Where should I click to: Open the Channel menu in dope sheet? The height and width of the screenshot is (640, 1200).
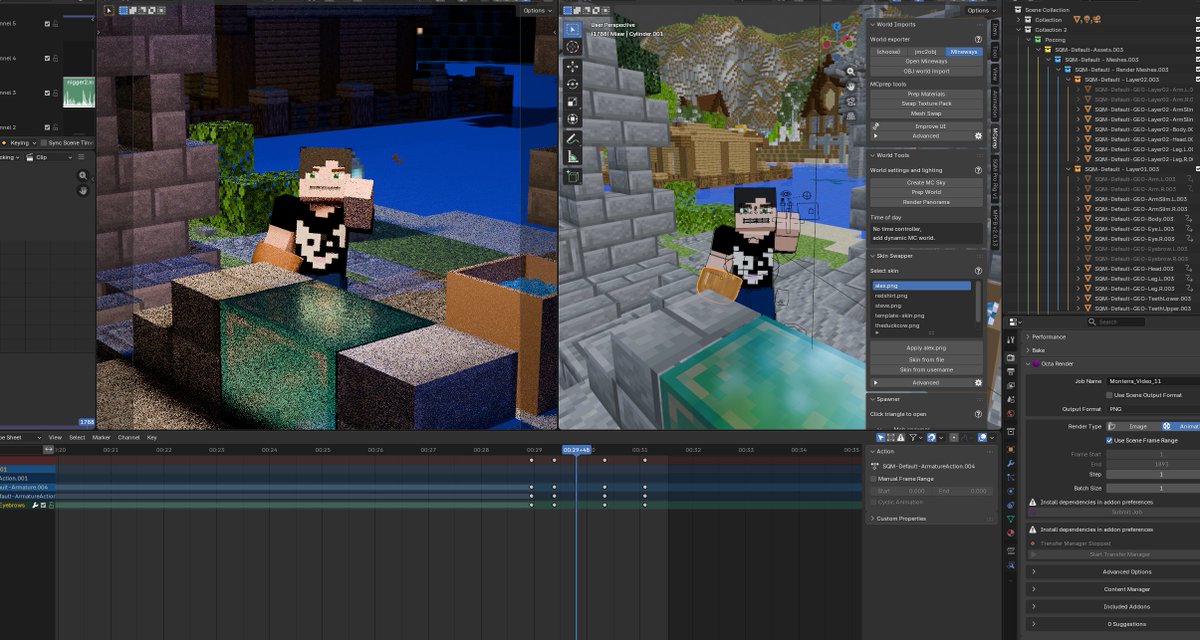click(x=129, y=437)
